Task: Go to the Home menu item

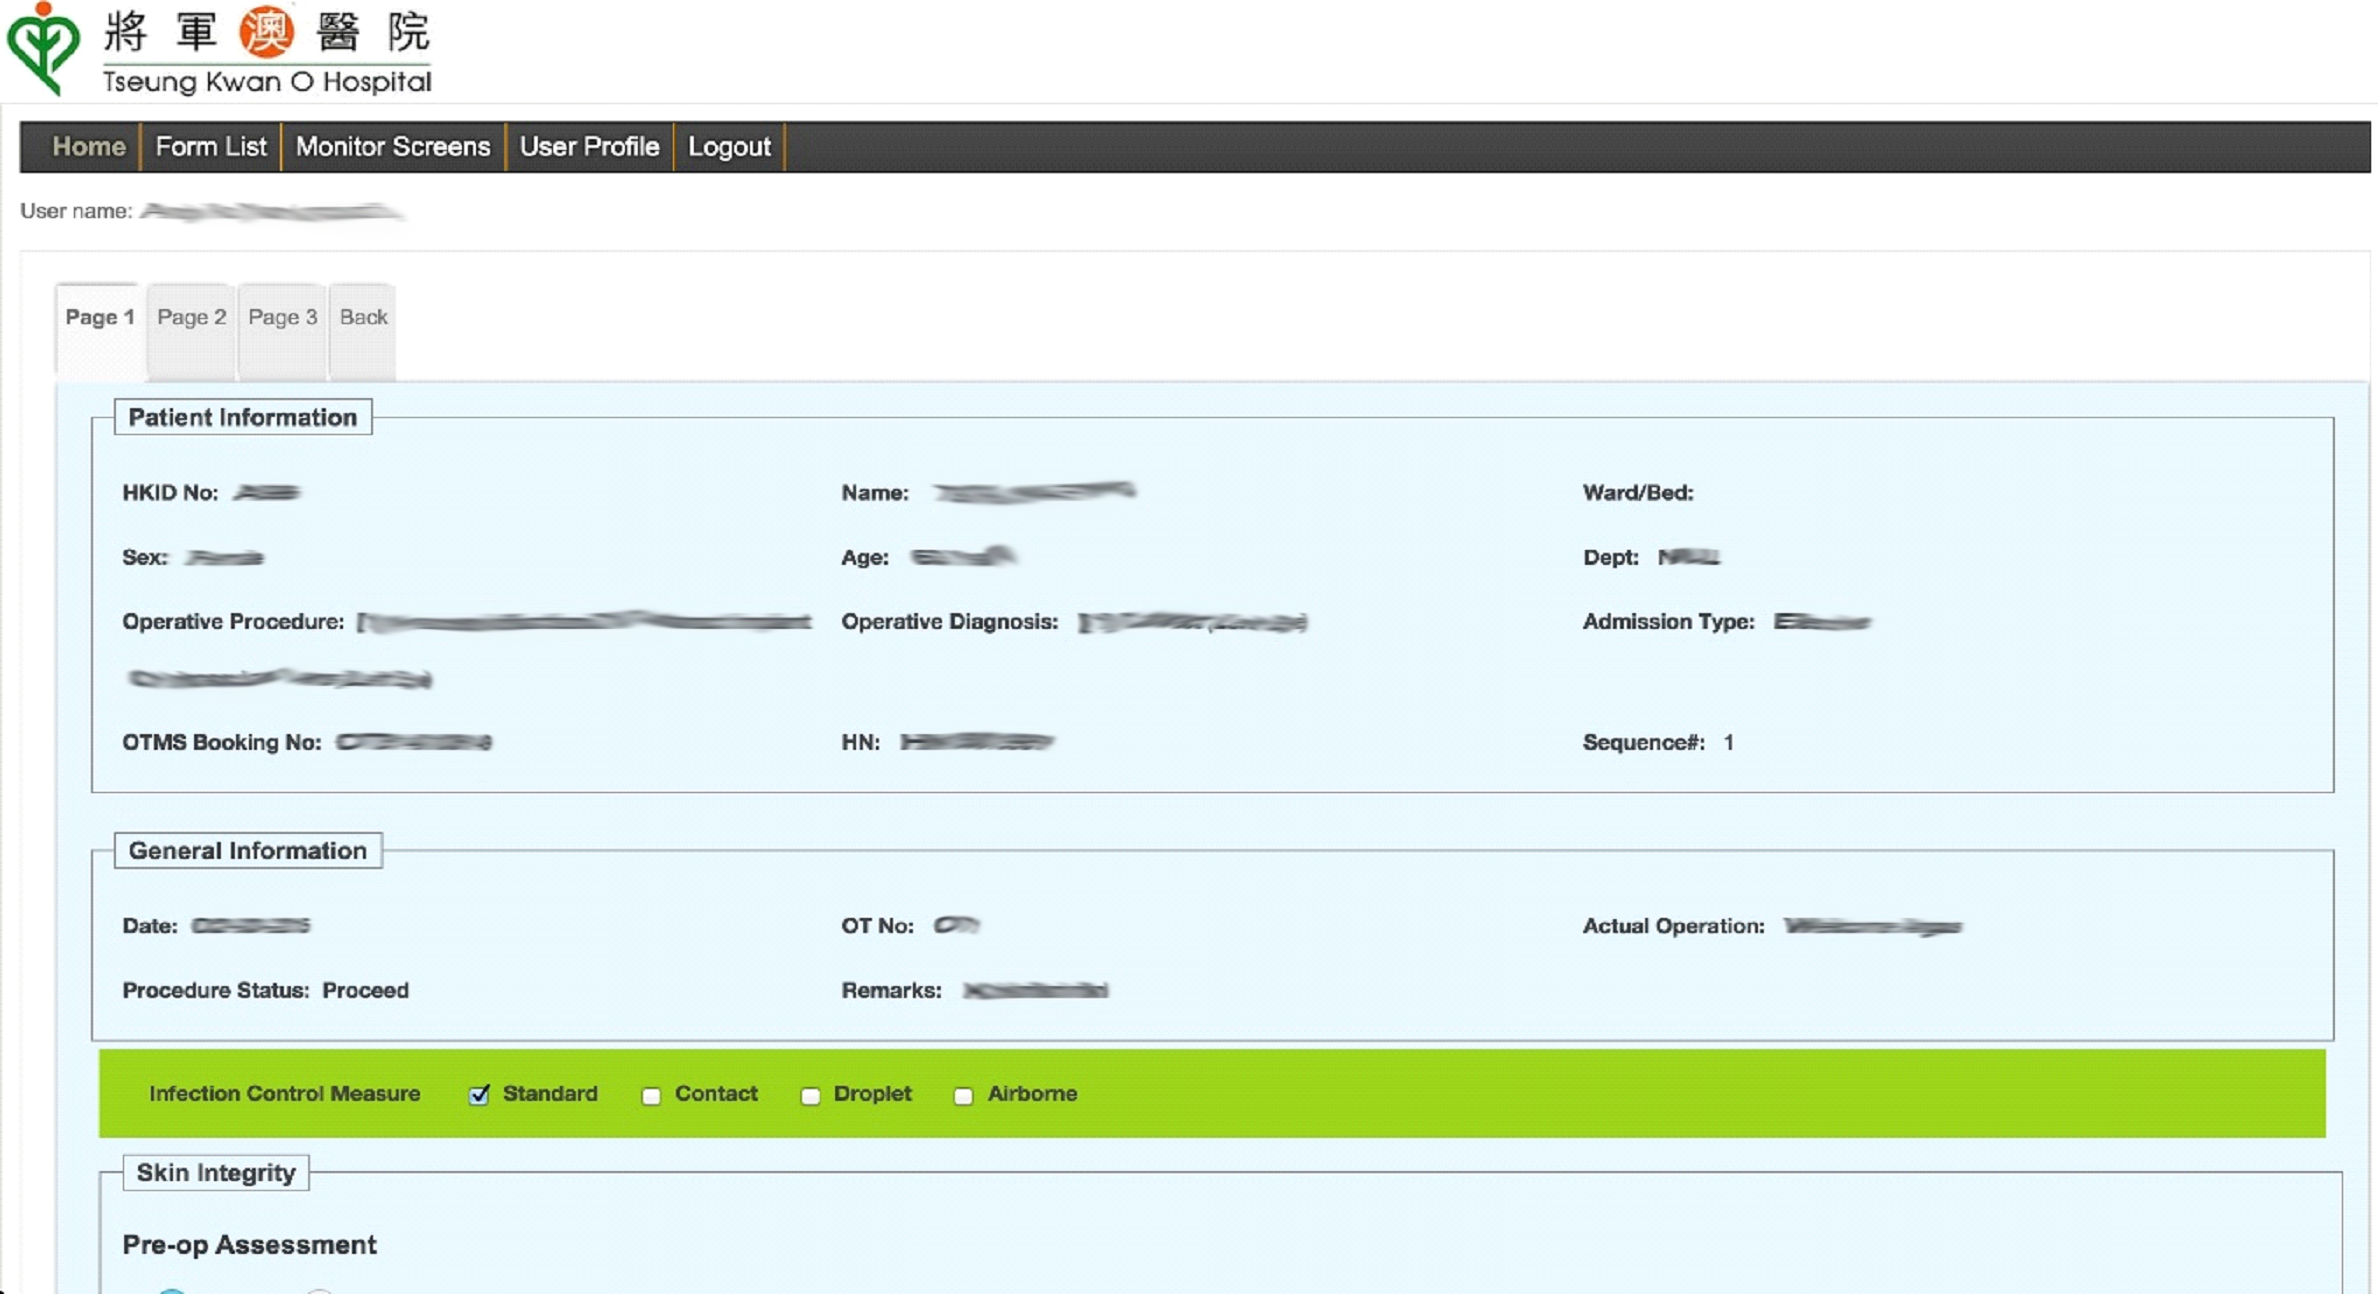Action: click(x=89, y=147)
